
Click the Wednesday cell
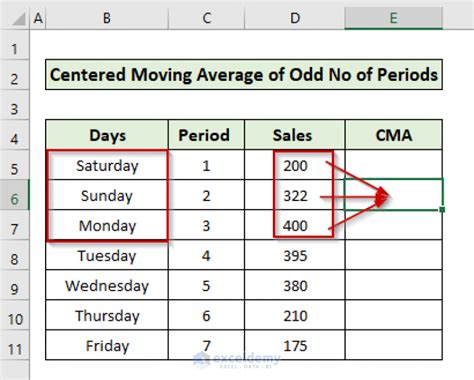pos(107,285)
